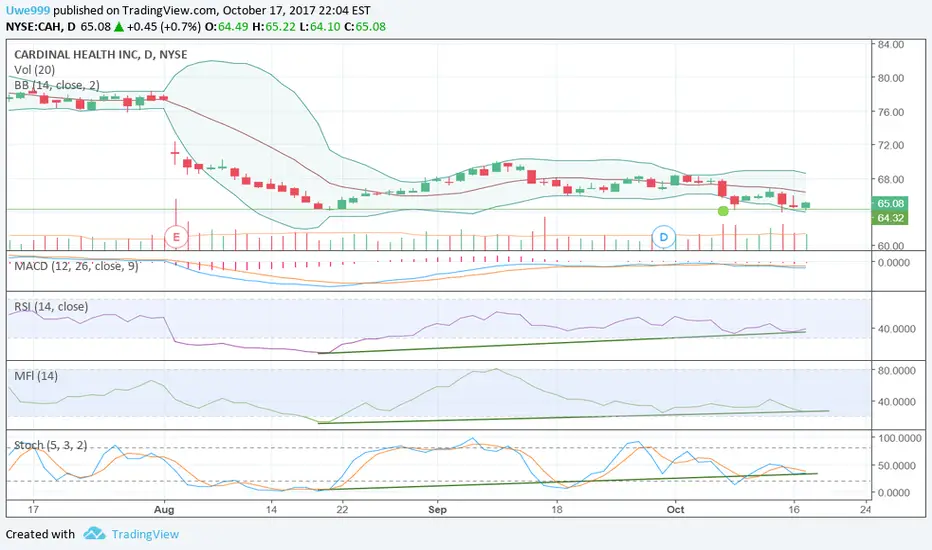Click the 72.00 price axis label
This screenshot has height=550, width=932.
pos(890,145)
